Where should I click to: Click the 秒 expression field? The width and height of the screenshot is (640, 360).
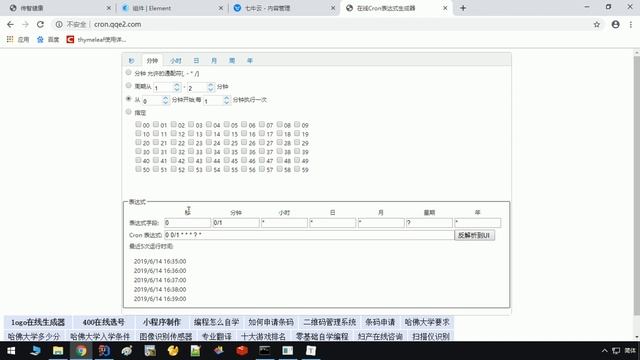tap(188, 222)
